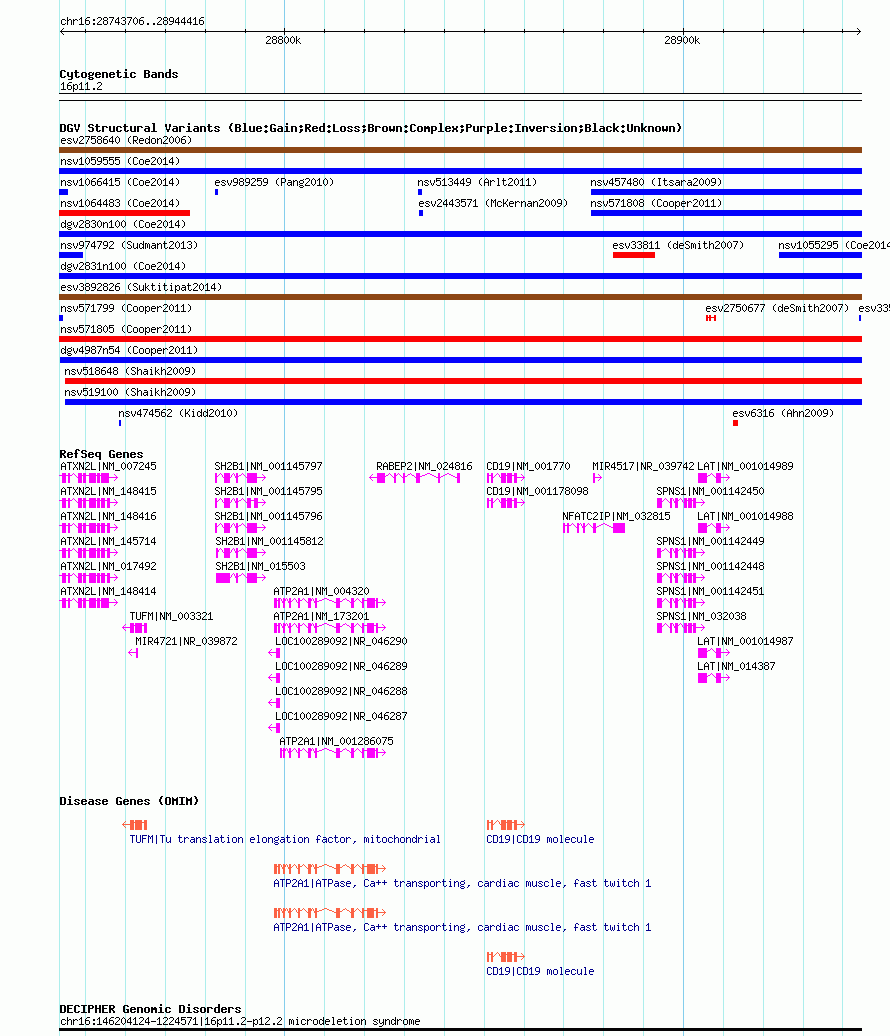Click gene label ATXN2L|NM_007245
Screen dimensions: 890x1036
(108, 466)
